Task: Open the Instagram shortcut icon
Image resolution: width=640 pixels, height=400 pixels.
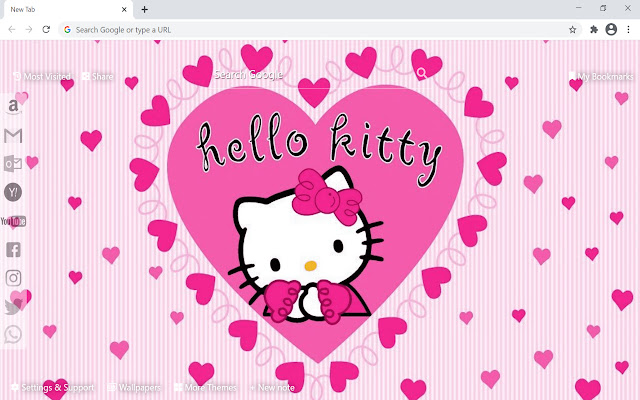Action: coord(13,278)
